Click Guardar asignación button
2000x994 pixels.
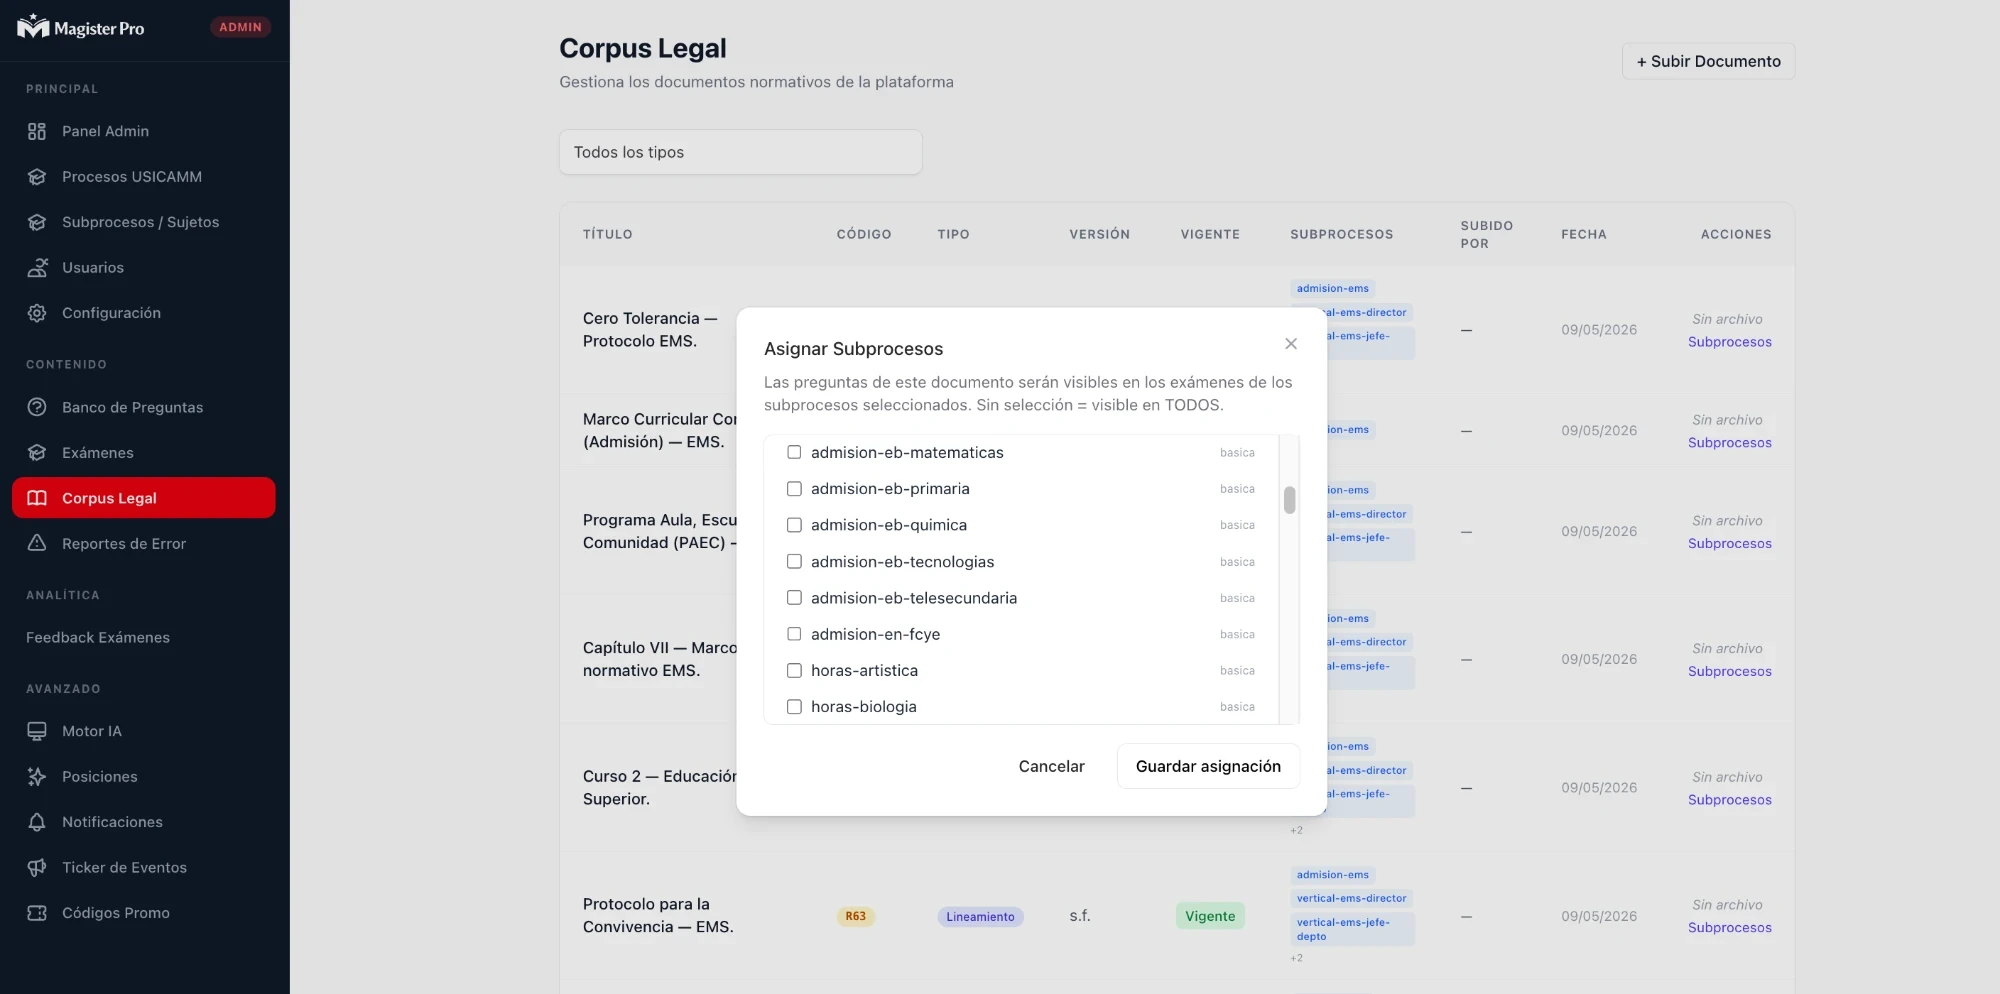[1208, 766]
